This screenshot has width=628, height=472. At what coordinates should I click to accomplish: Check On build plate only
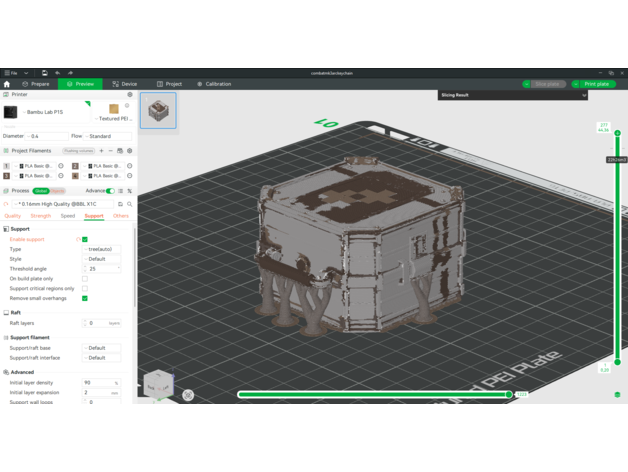[x=85, y=279]
